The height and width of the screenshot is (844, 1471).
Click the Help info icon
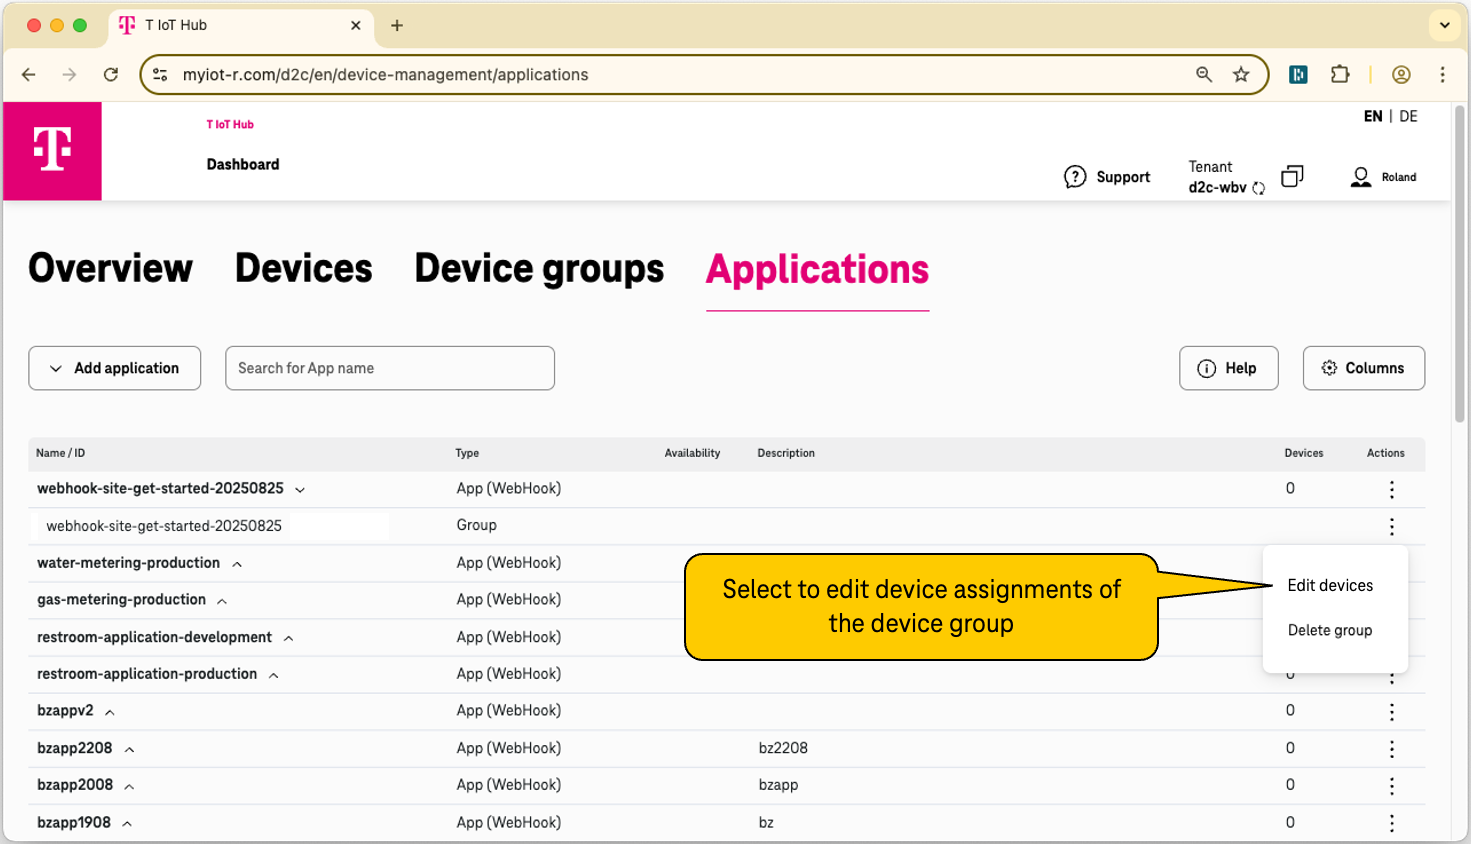point(1206,368)
